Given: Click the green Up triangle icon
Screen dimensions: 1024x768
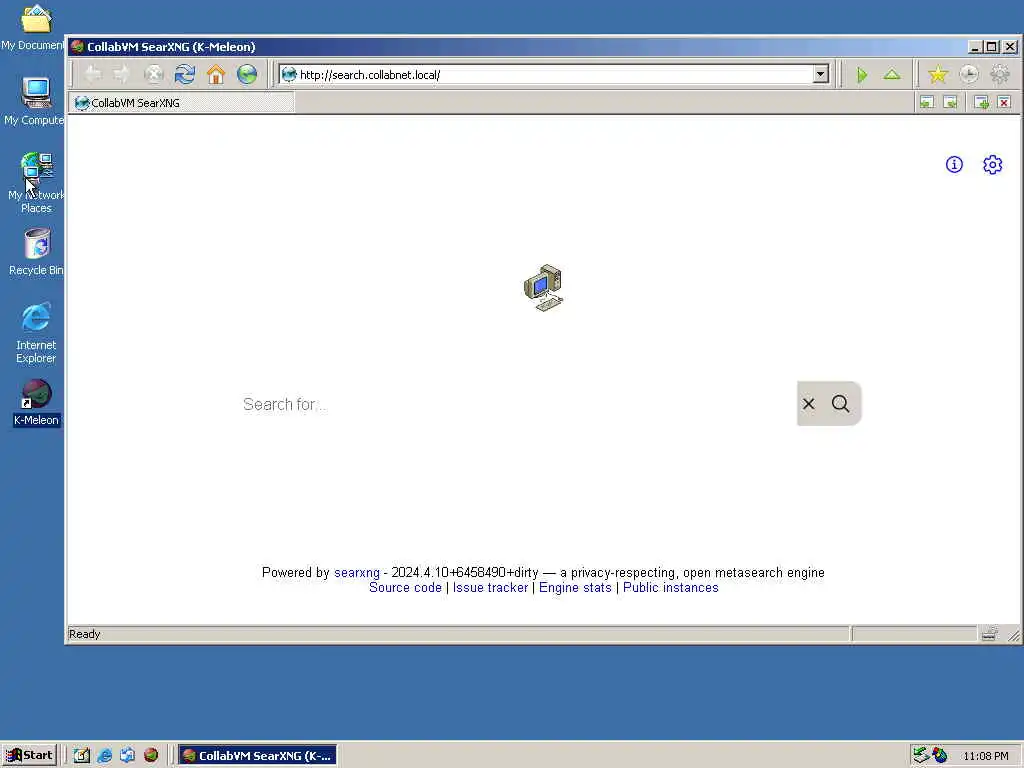Looking at the screenshot, I should (x=892, y=74).
